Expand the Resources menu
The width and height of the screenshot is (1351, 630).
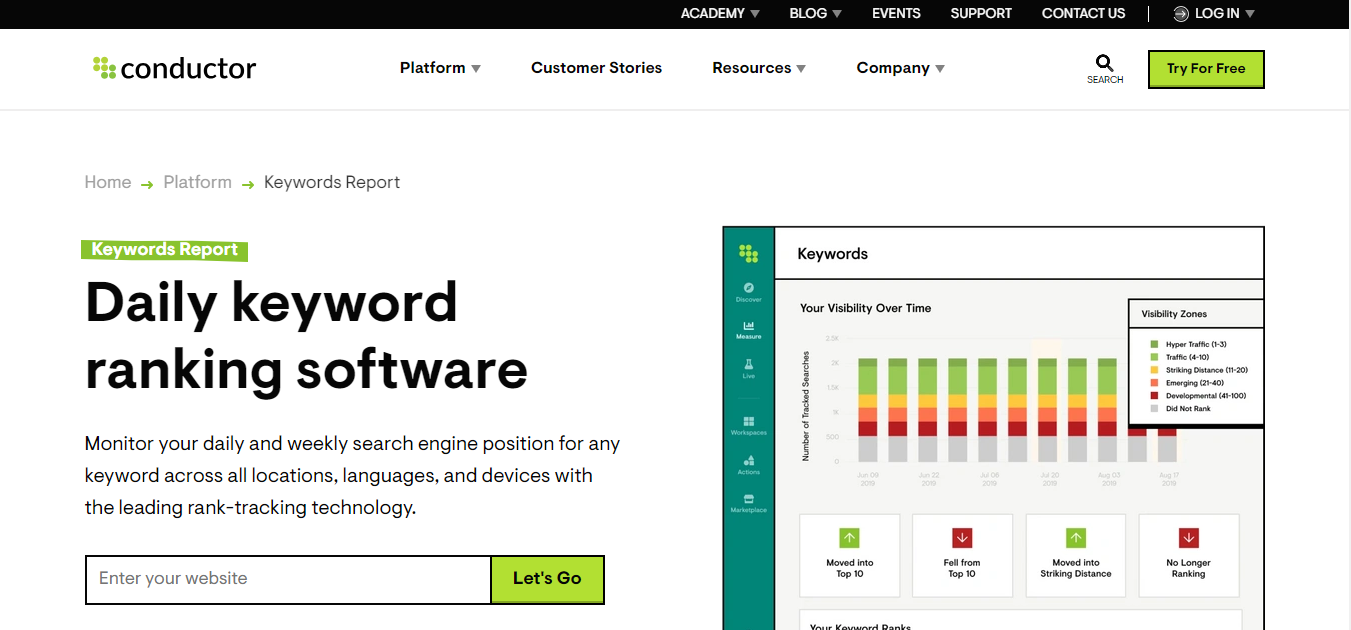(x=759, y=68)
